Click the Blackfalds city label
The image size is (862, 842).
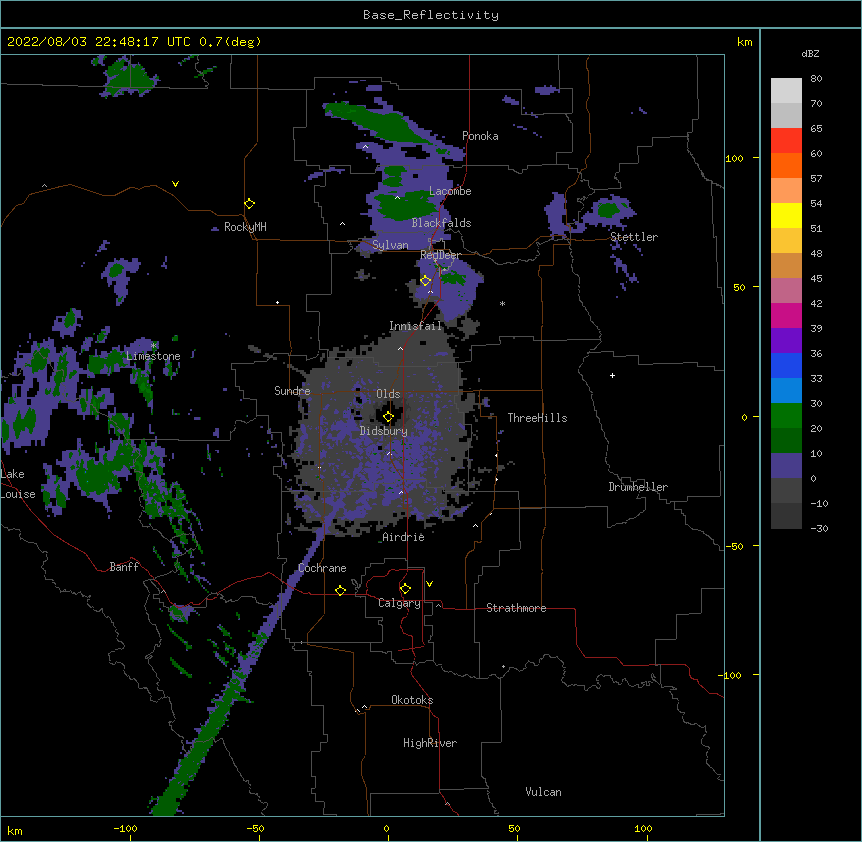(441, 223)
